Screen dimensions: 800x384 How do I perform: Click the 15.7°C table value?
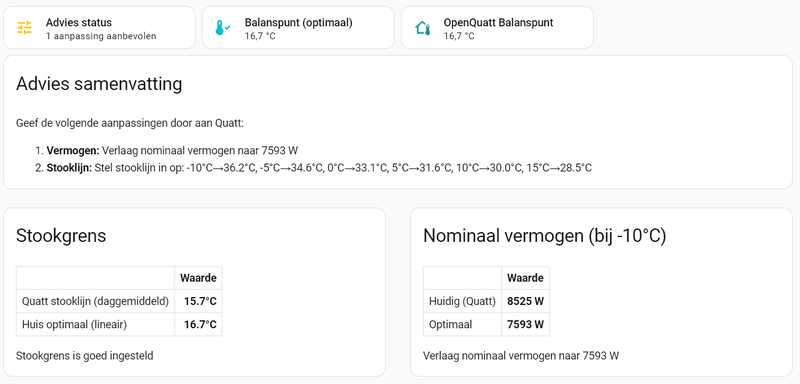(x=200, y=301)
